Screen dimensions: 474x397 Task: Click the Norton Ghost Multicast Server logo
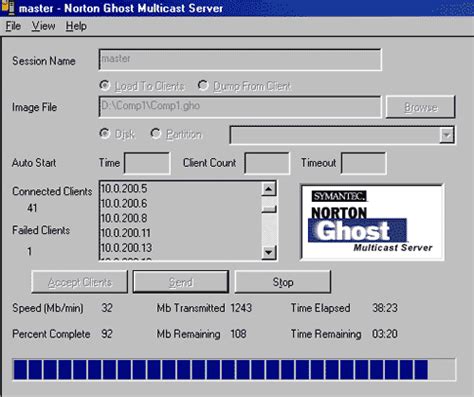(x=372, y=222)
